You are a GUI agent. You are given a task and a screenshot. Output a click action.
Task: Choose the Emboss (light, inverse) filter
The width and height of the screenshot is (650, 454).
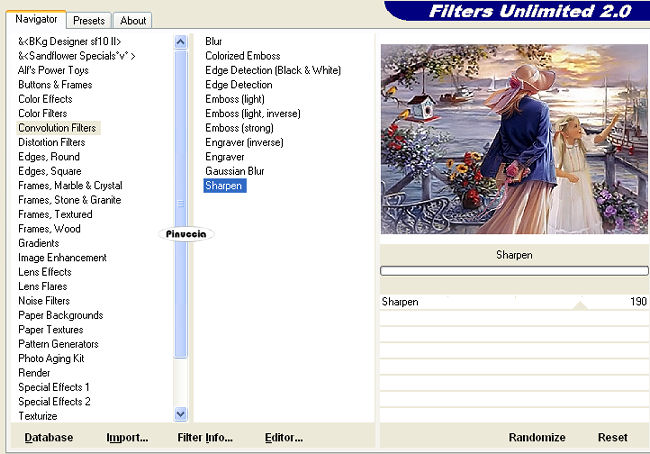pyautogui.click(x=253, y=114)
